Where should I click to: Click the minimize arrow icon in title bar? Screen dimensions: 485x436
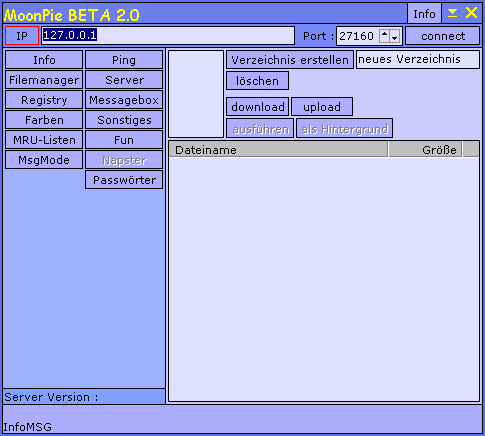(452, 13)
